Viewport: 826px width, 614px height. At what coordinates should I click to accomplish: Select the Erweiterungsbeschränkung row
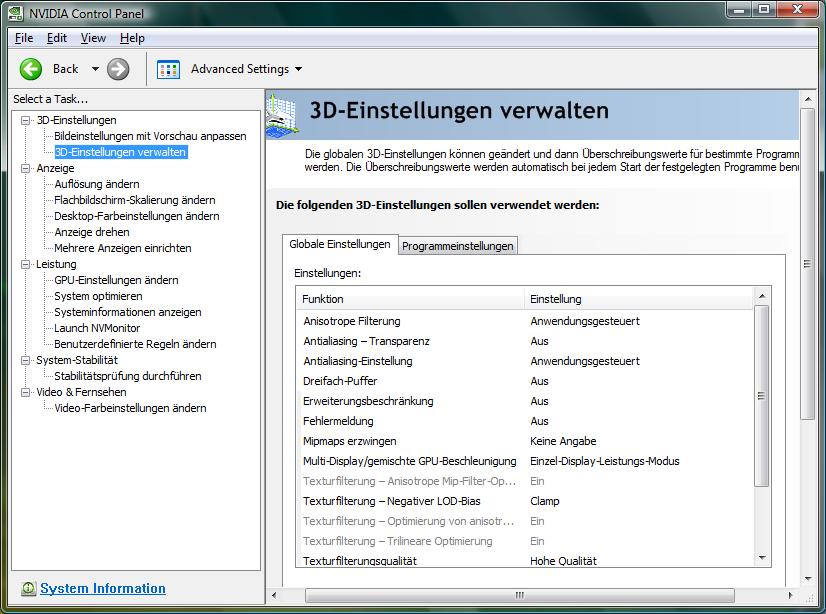[525, 401]
